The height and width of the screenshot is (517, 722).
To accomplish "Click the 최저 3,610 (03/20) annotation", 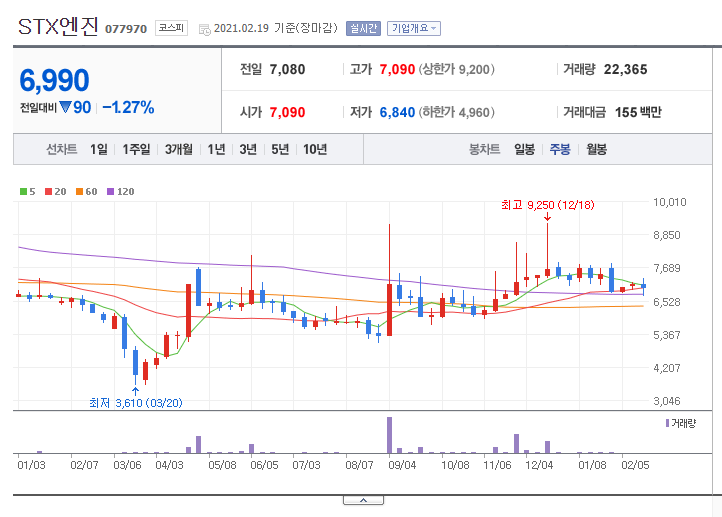I will [x=136, y=403].
